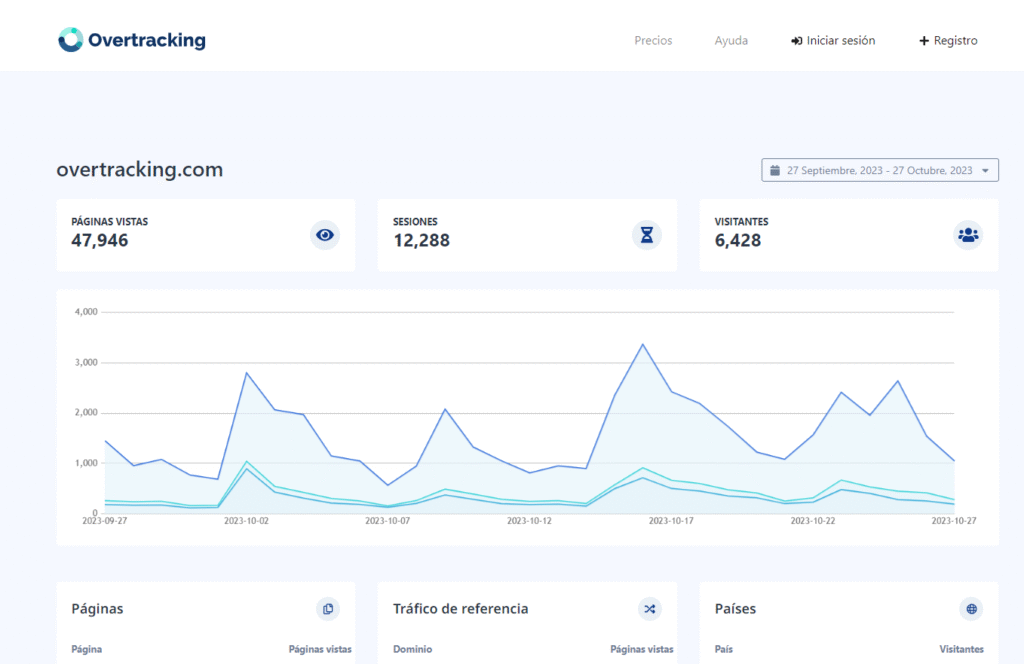1024x664 pixels.
Task: Click the pages copy icon in Páginas panel
Action: coord(328,609)
